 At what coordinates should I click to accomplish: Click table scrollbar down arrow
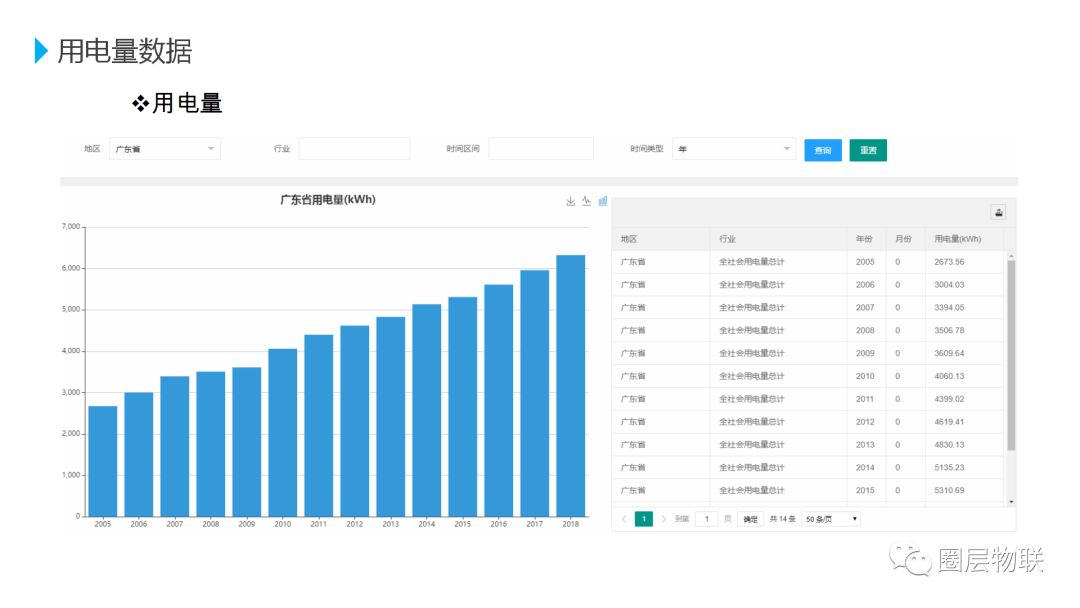coord(1011,502)
